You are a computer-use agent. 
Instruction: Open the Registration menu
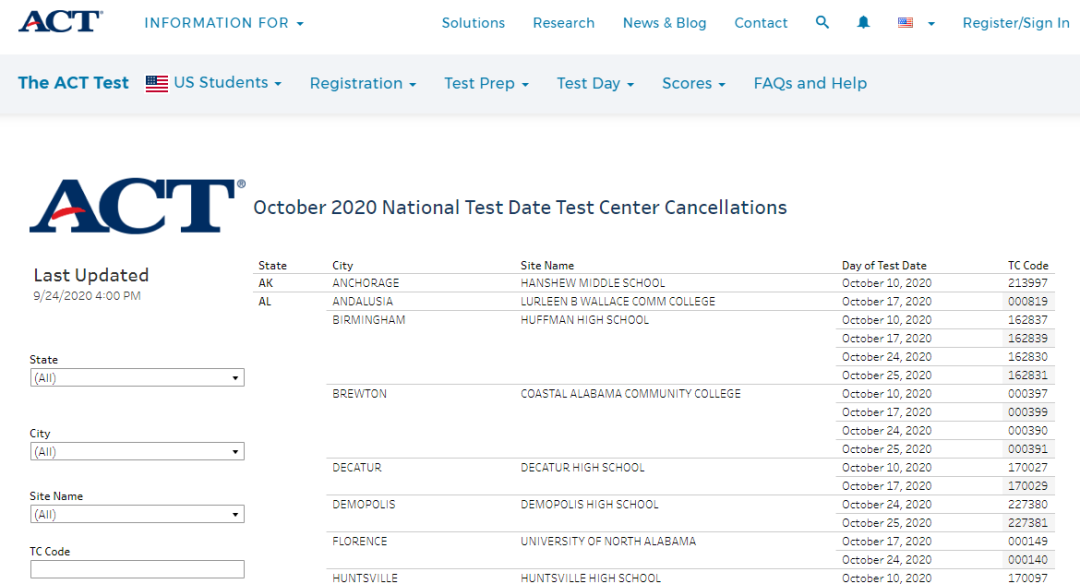pyautogui.click(x=362, y=84)
